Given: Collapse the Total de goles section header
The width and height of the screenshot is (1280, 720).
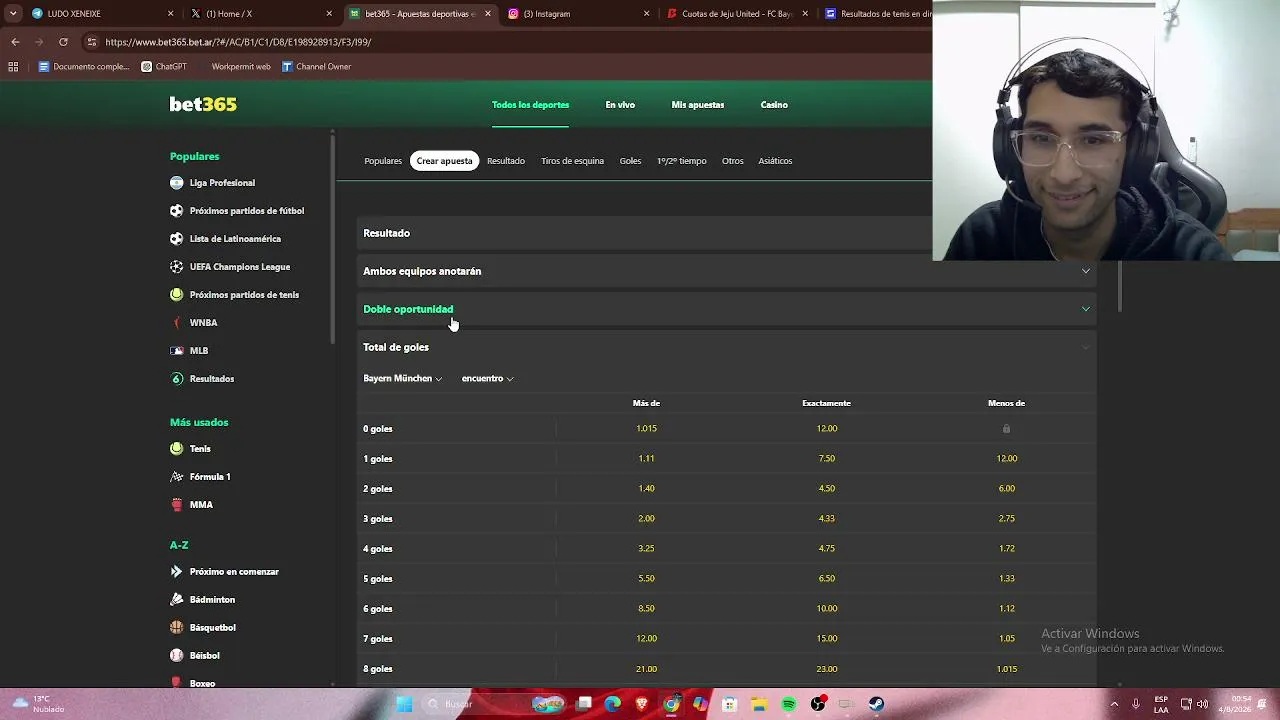Looking at the screenshot, I should (x=727, y=347).
